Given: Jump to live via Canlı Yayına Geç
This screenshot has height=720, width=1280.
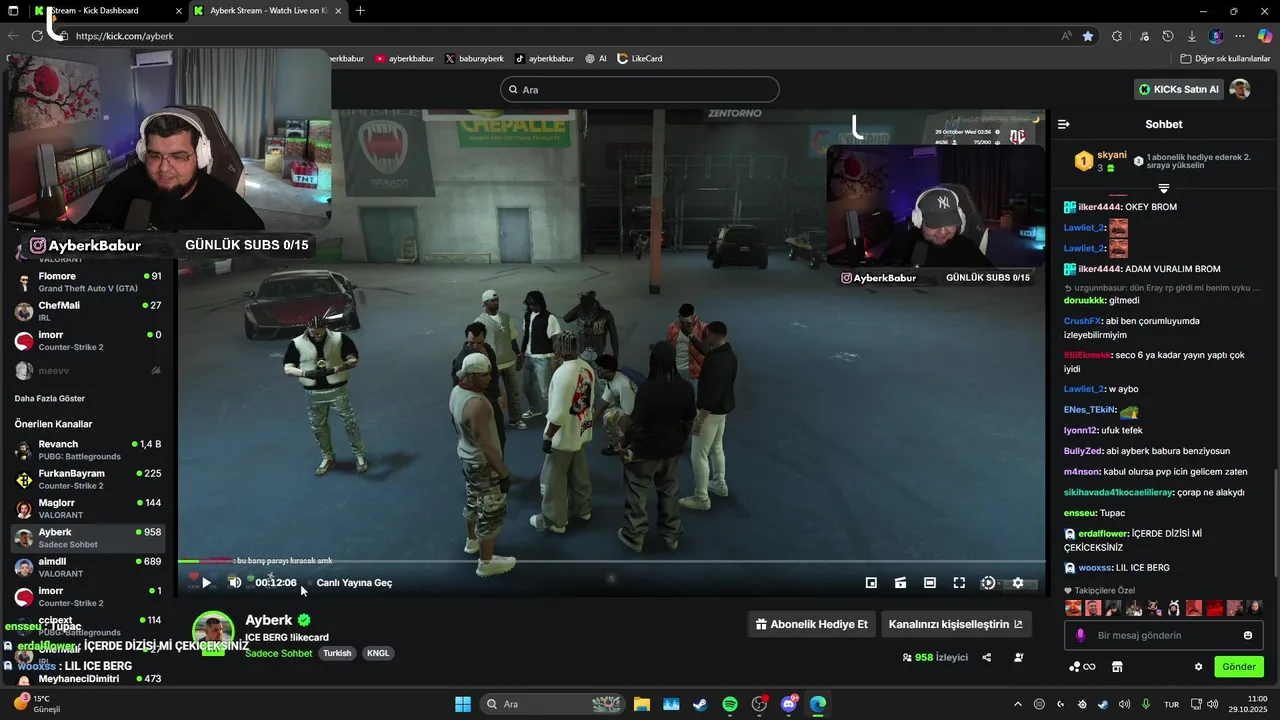Looking at the screenshot, I should tap(354, 583).
